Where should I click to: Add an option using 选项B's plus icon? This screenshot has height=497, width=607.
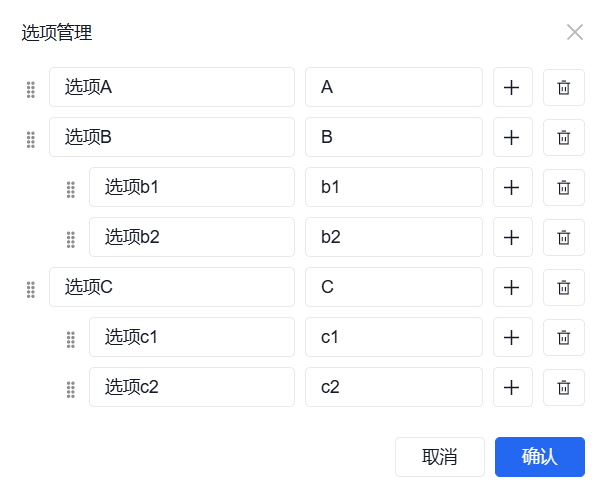coord(512,137)
